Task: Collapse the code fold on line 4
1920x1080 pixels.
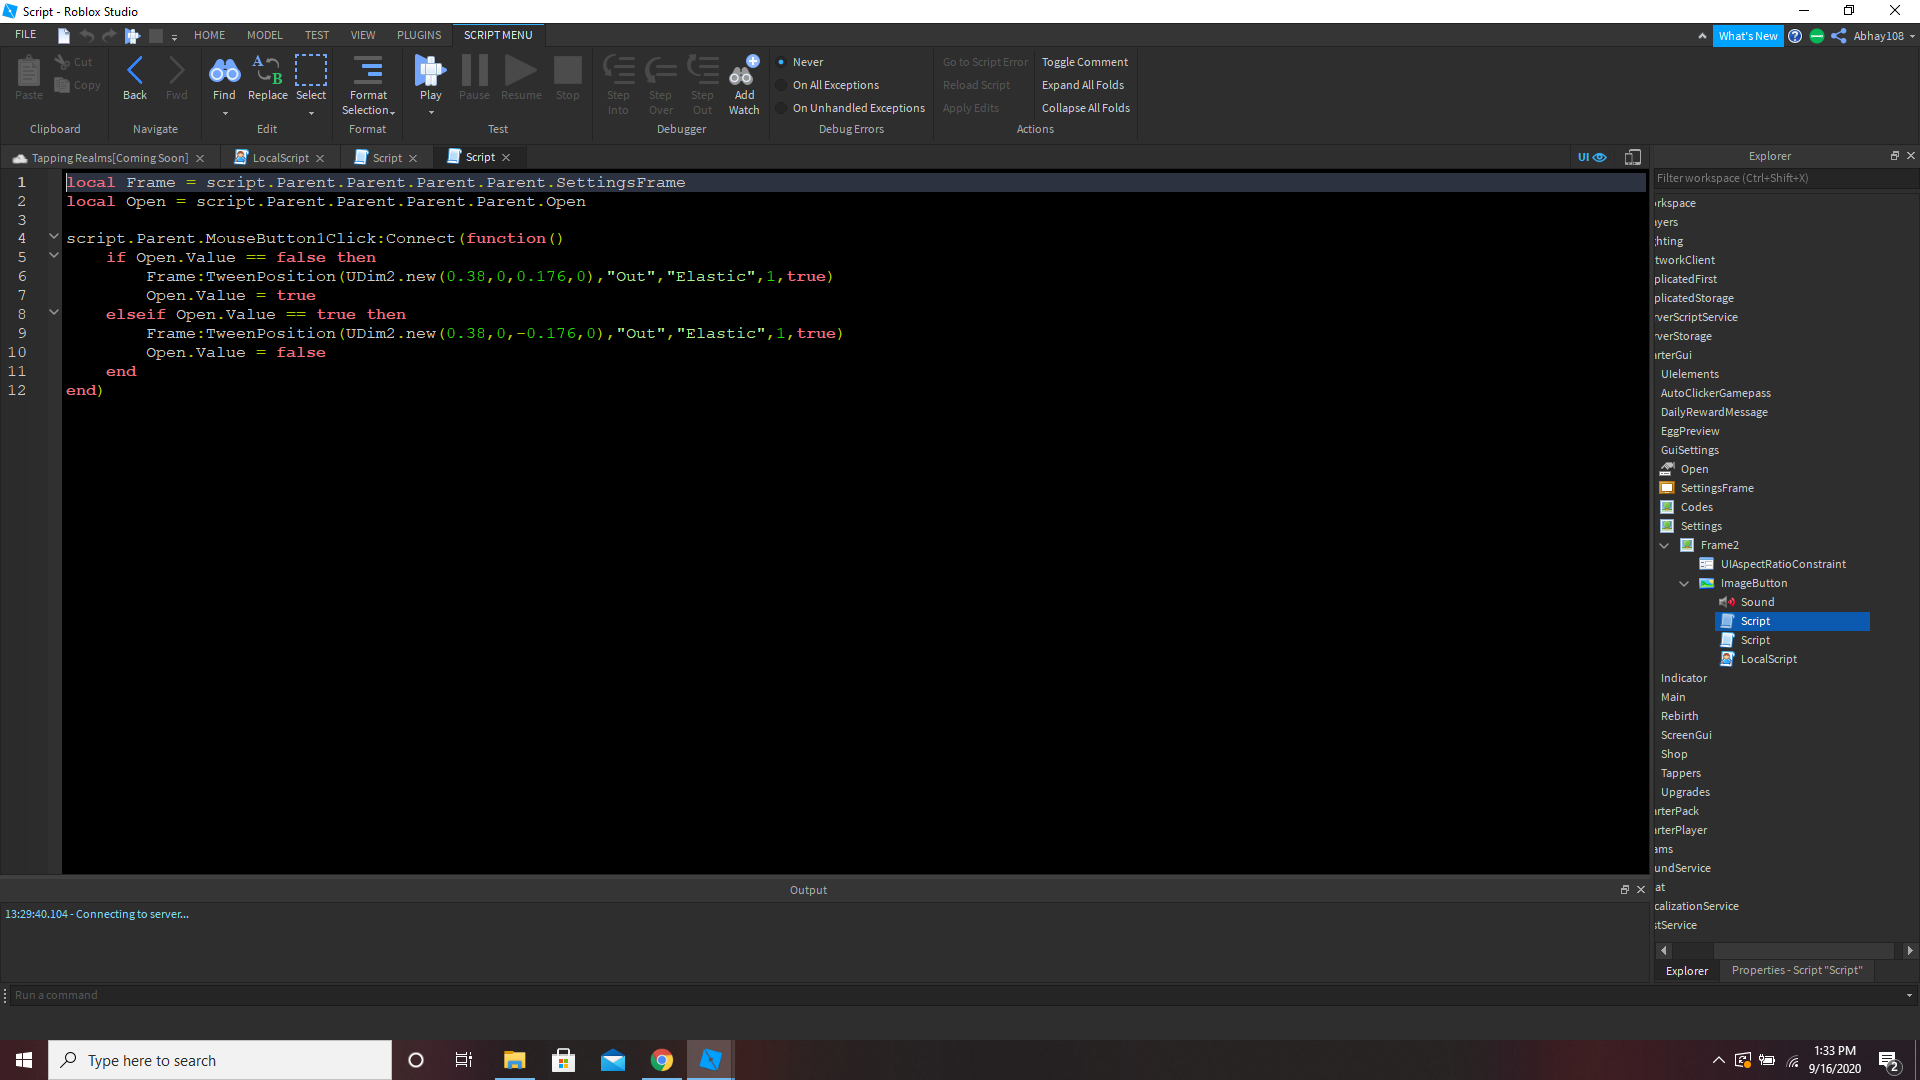Action: point(53,237)
